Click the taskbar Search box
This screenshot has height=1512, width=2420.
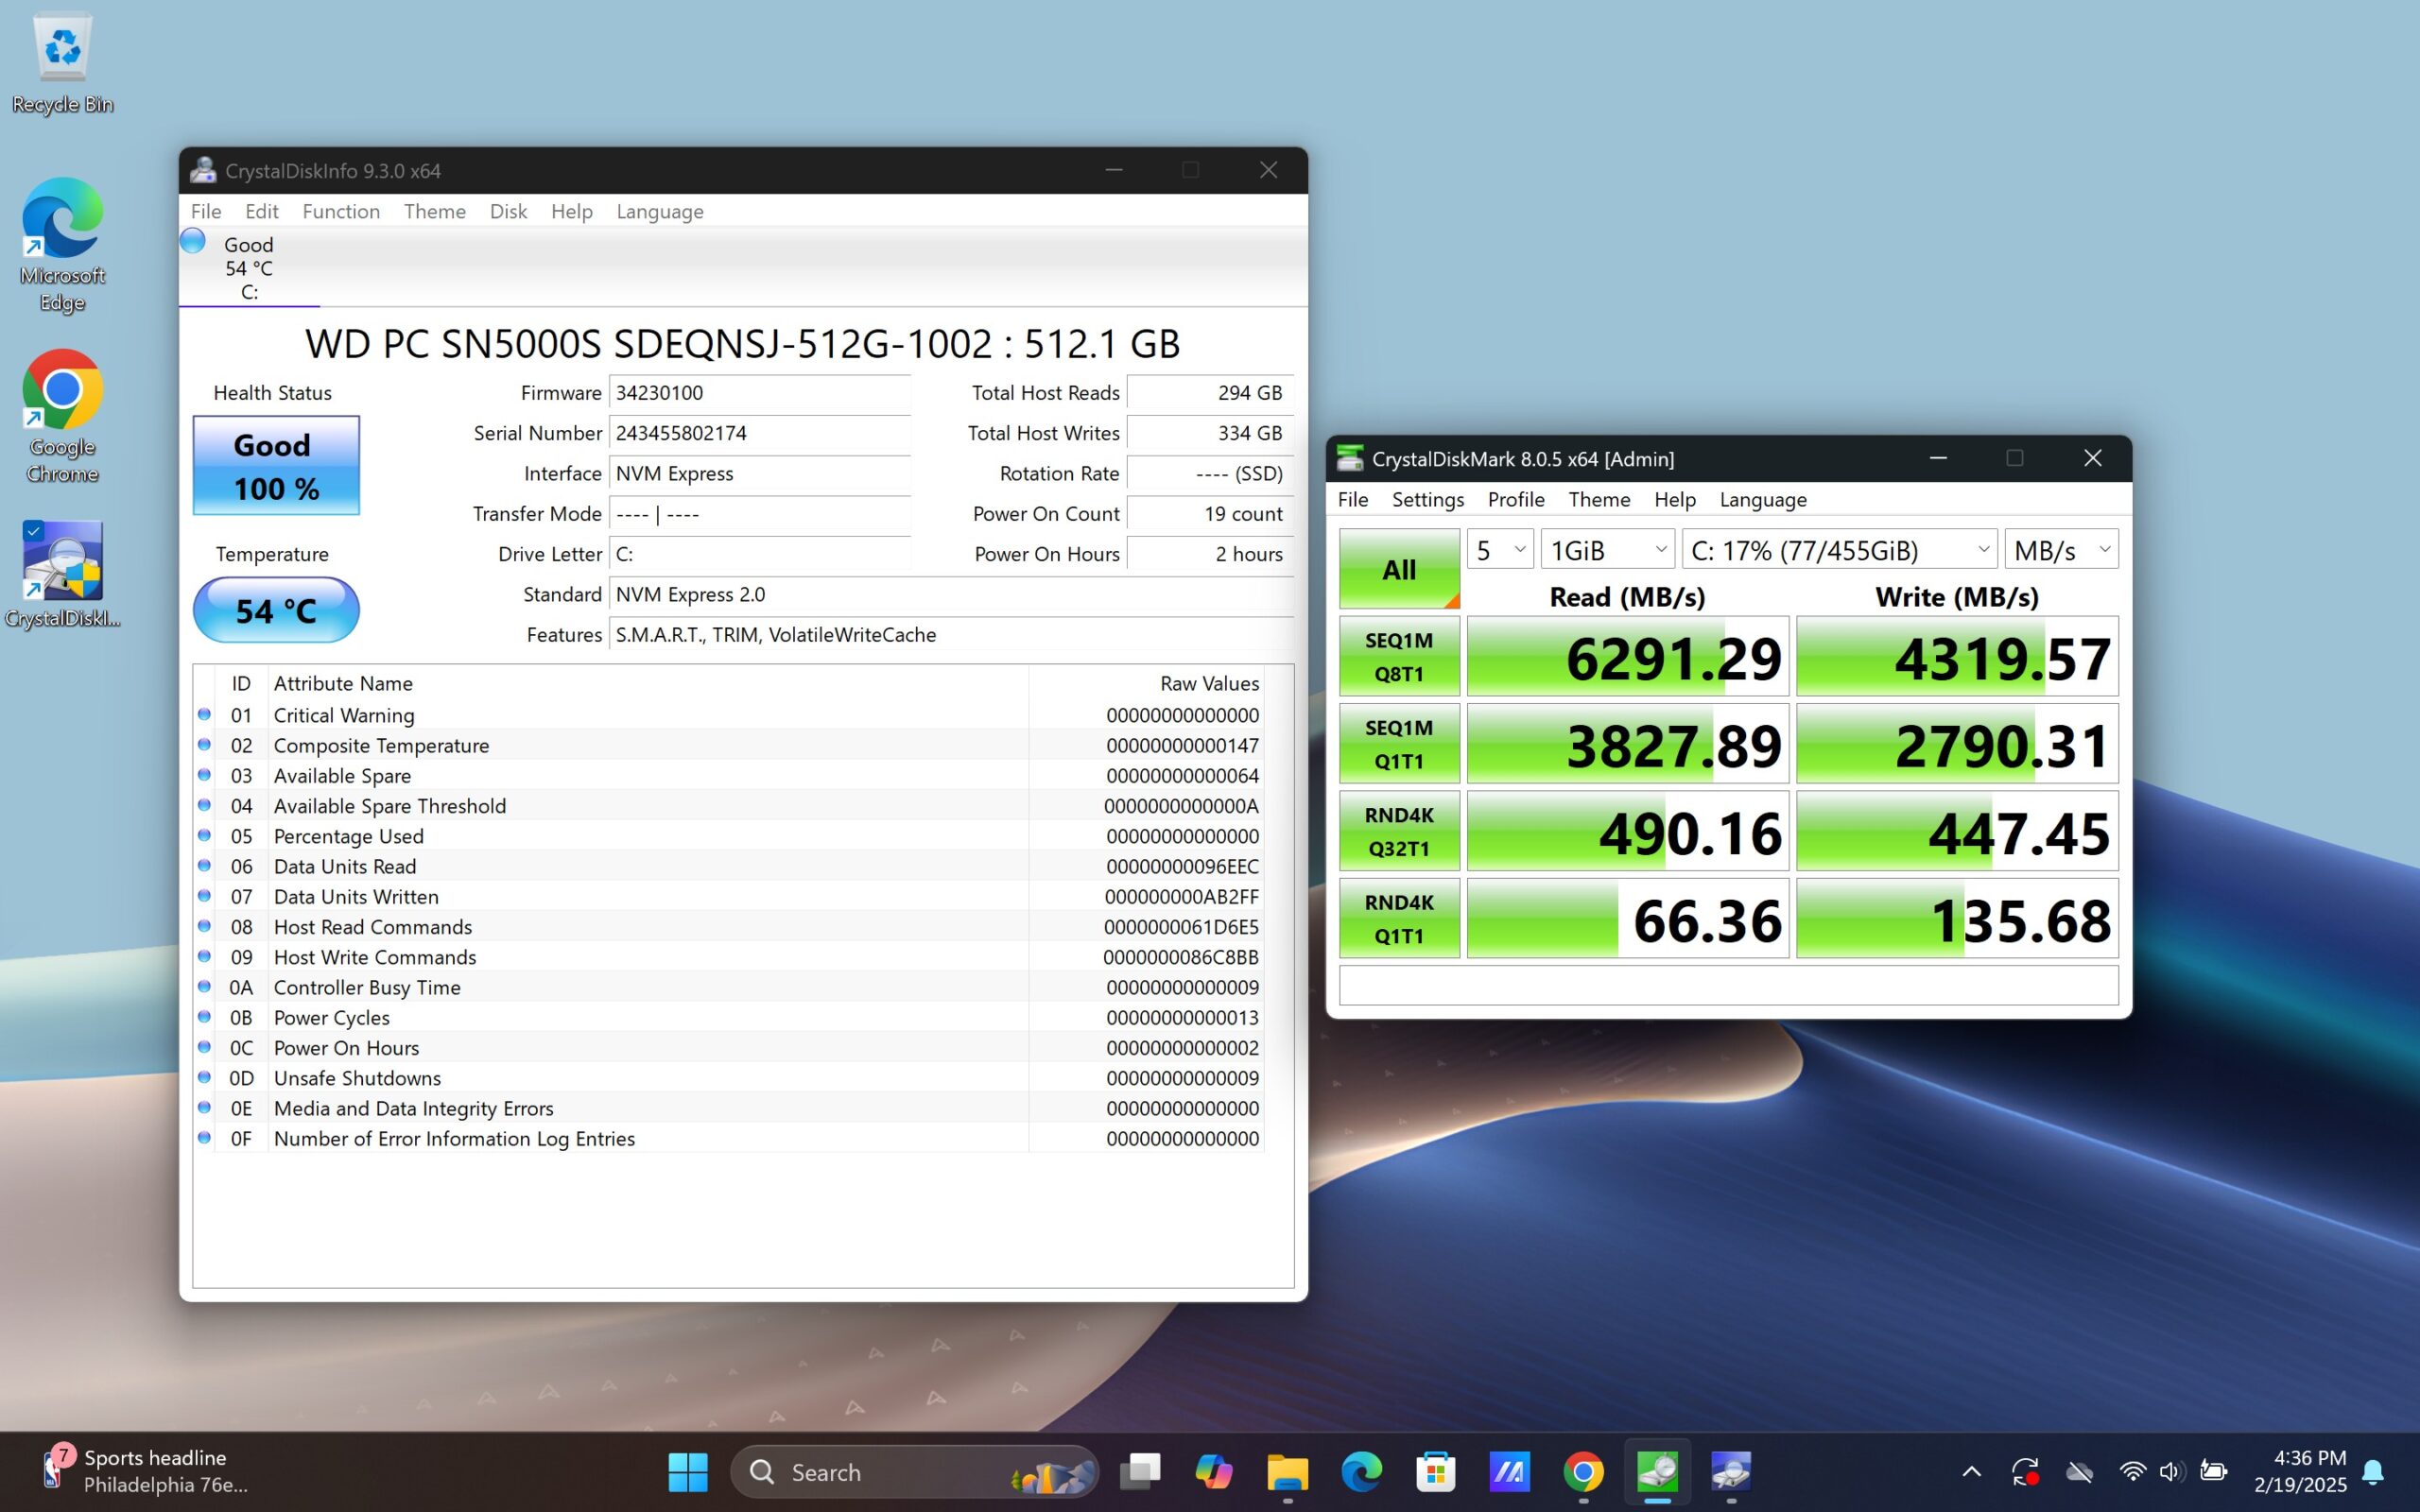coord(914,1472)
